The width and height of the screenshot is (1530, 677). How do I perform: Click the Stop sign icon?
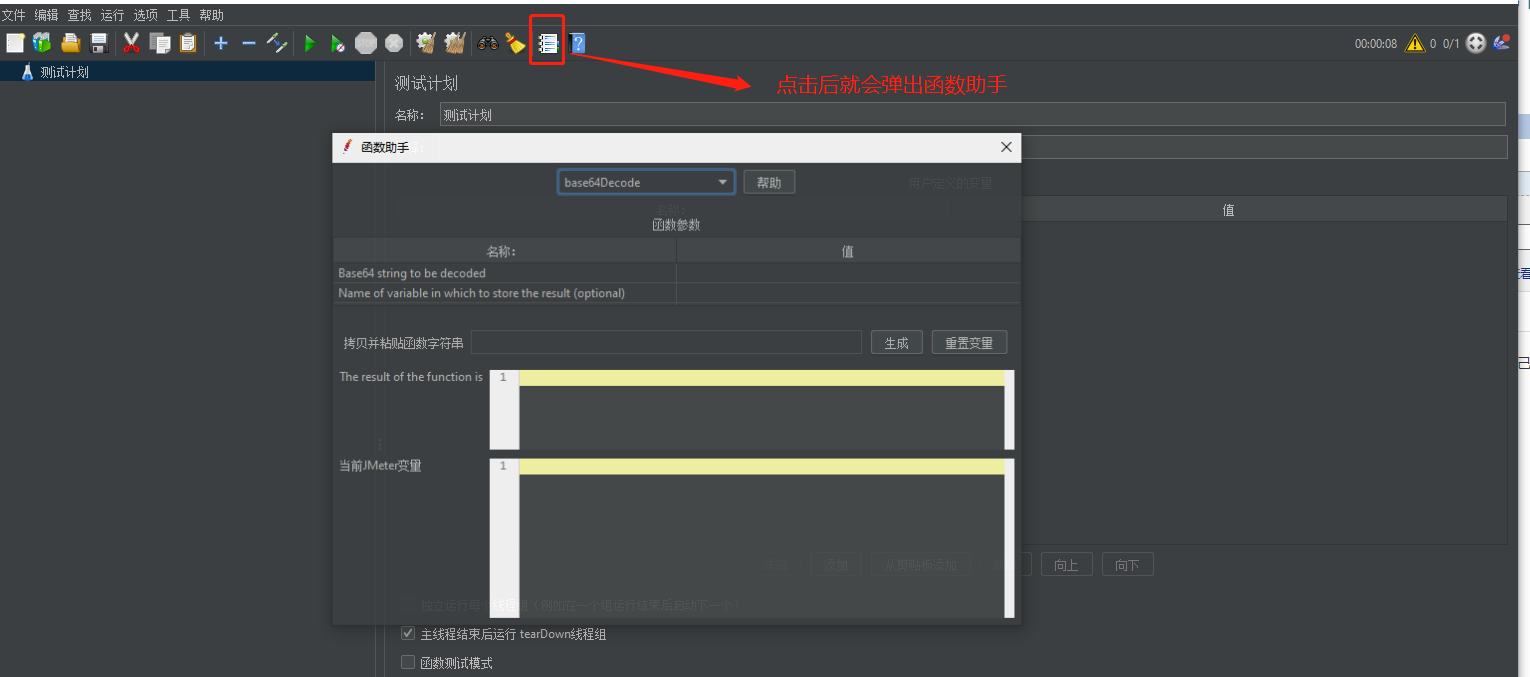pyautogui.click(x=366, y=43)
